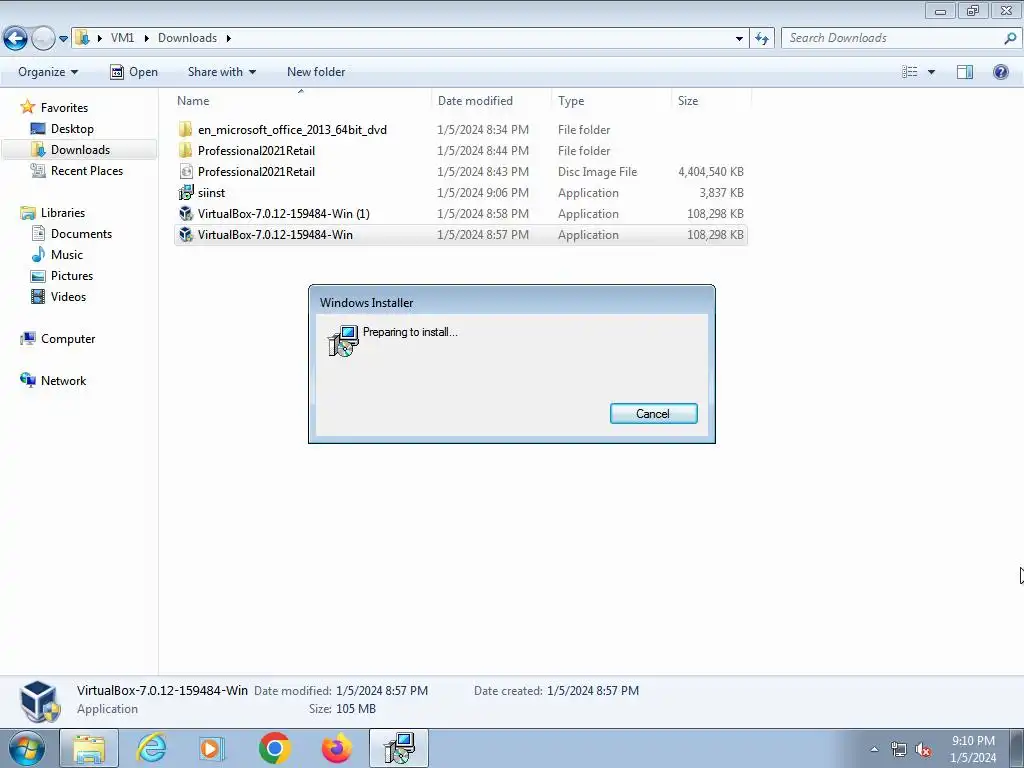Click the Downloads breadcrumb in address bar

click(x=187, y=38)
